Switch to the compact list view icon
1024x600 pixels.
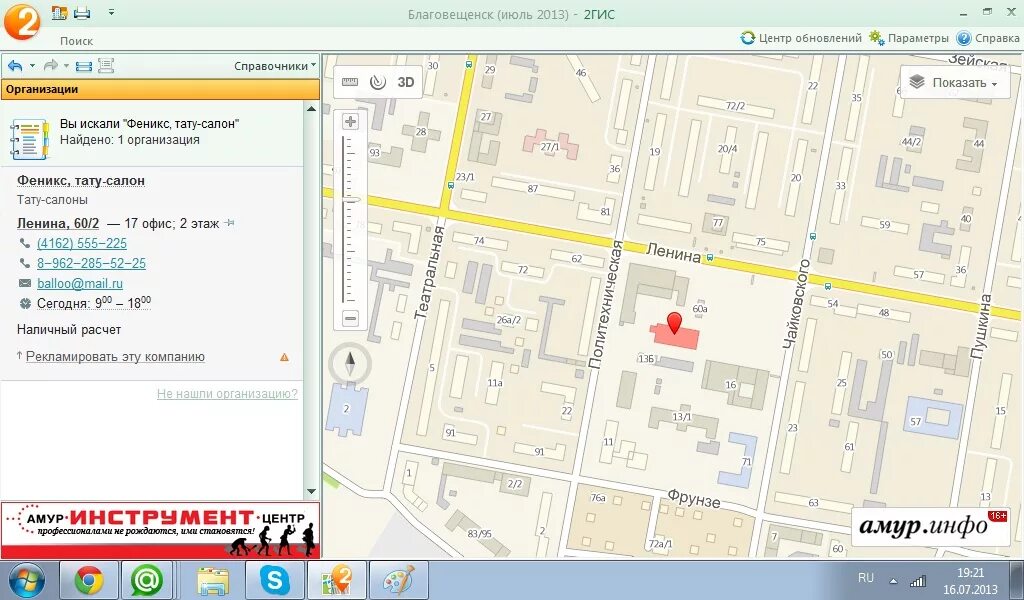84,66
